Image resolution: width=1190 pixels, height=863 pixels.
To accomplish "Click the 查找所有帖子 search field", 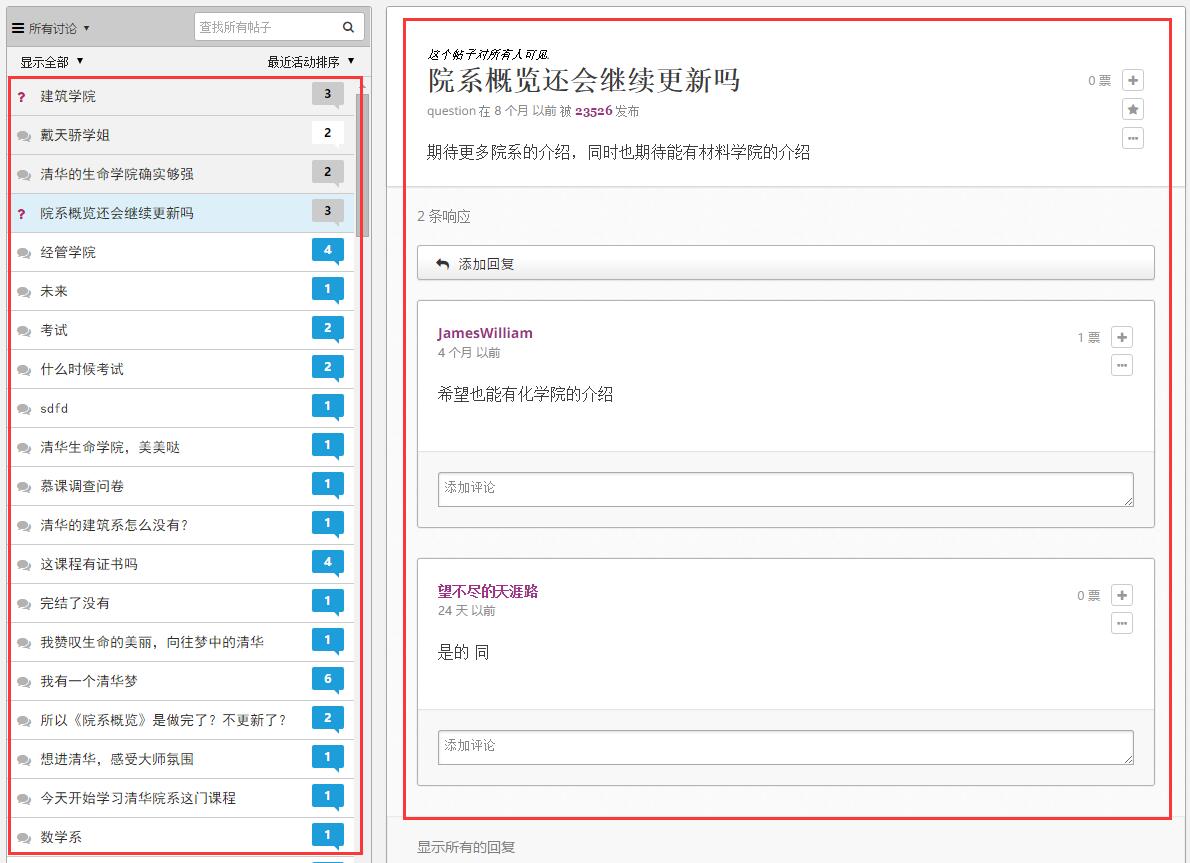I will point(267,27).
